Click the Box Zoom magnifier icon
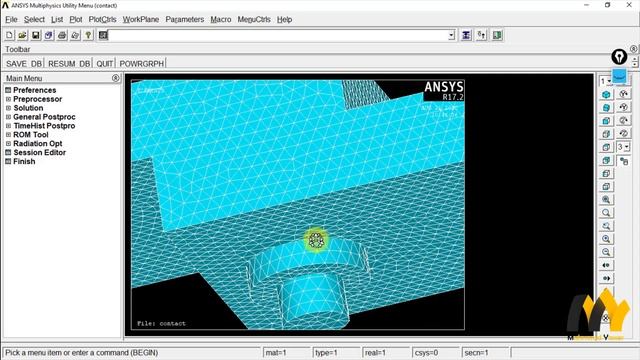 point(606,213)
